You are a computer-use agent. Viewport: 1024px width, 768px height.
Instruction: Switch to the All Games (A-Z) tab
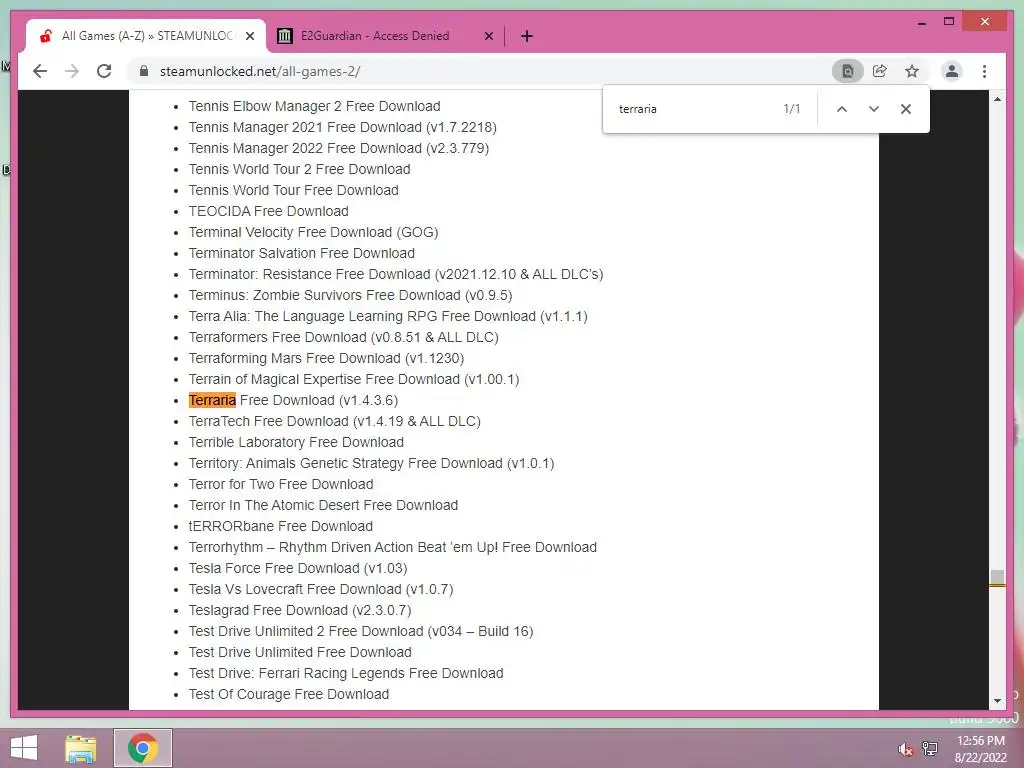point(146,36)
